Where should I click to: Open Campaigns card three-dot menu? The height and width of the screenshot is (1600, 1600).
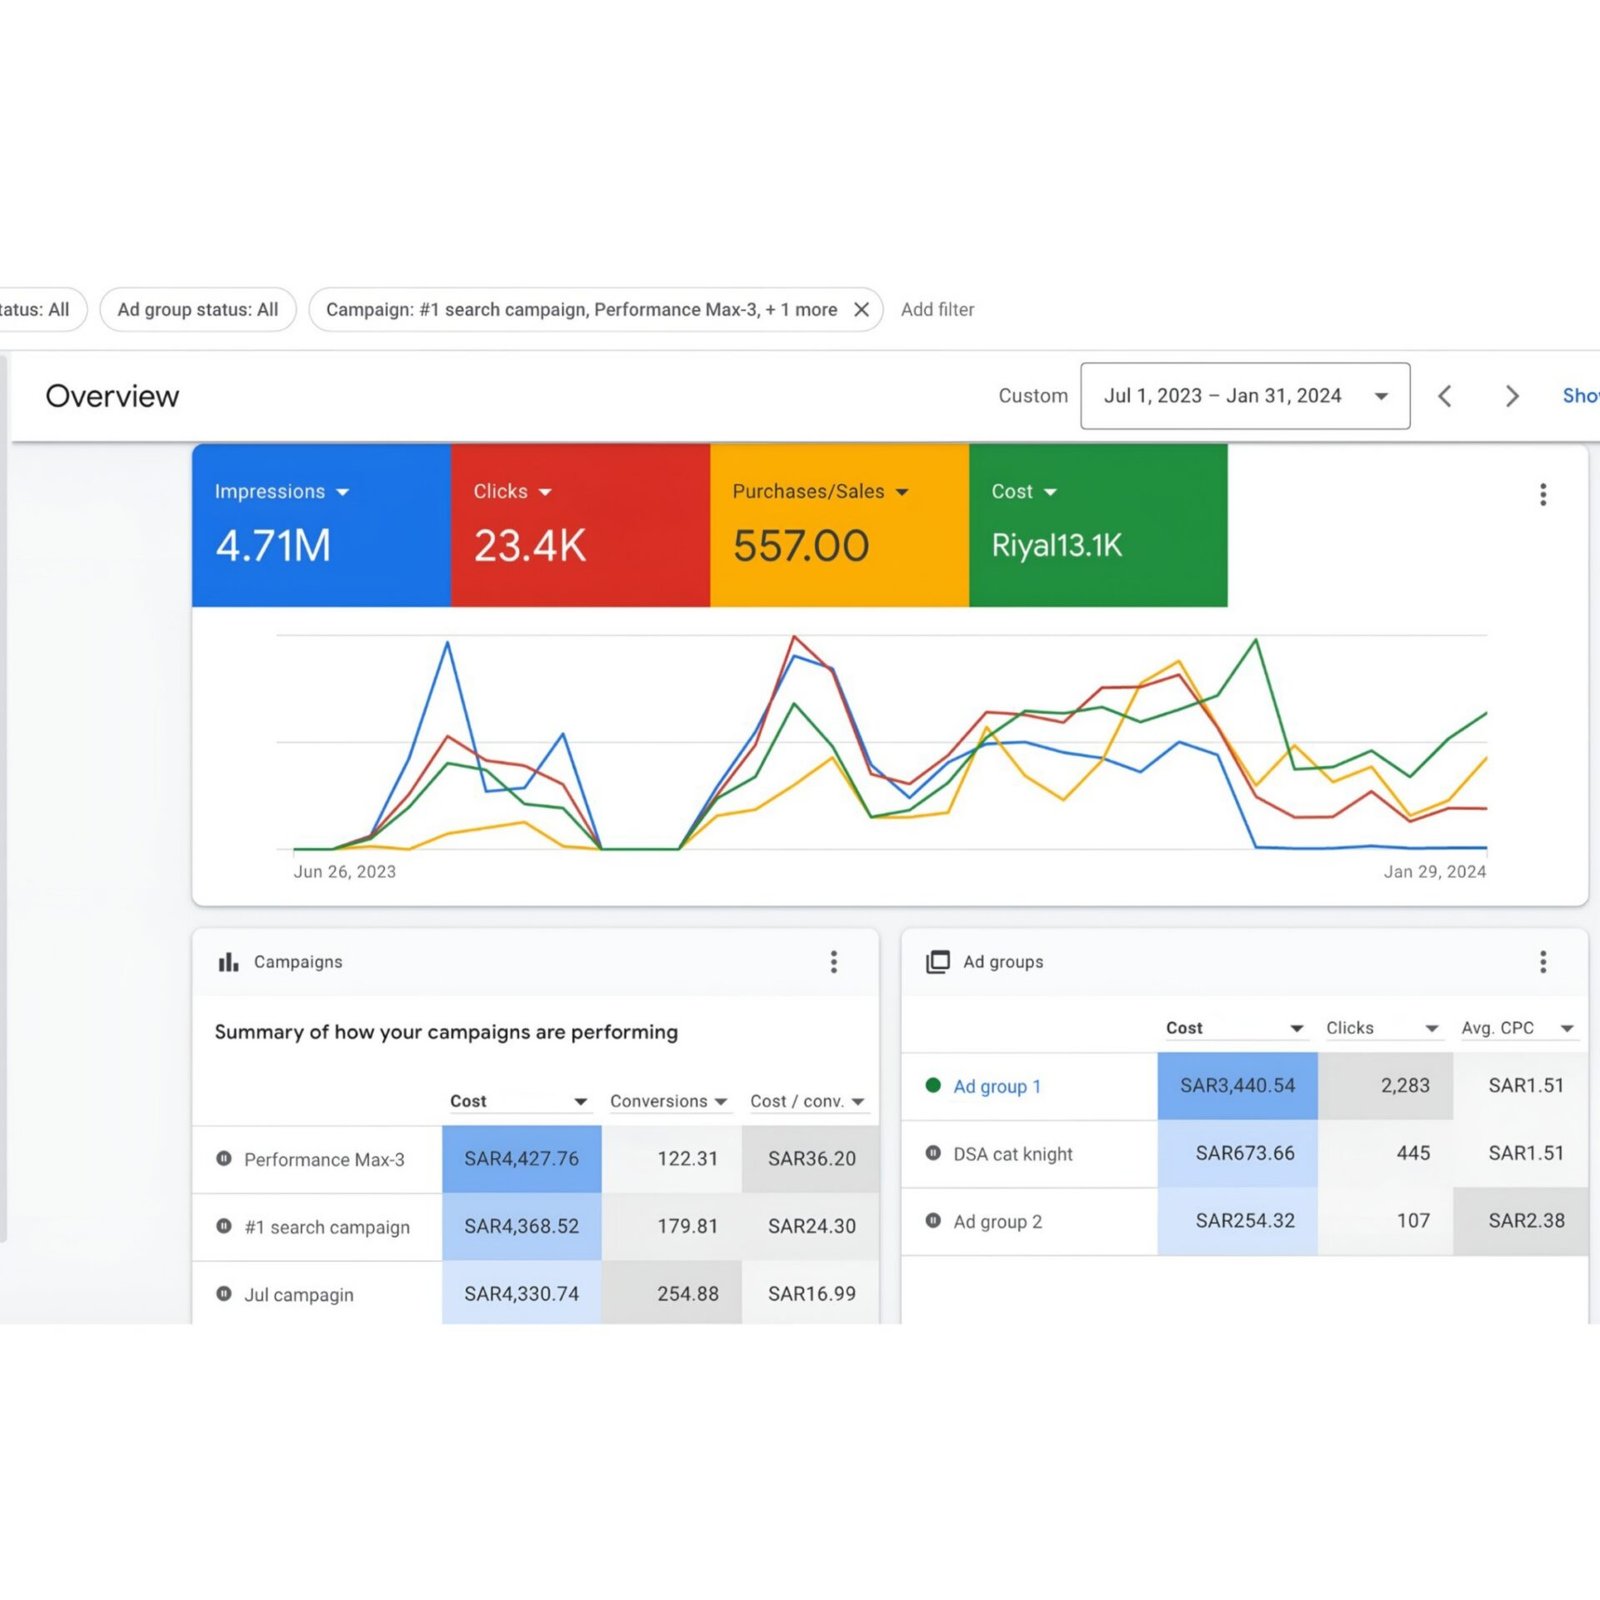click(834, 962)
